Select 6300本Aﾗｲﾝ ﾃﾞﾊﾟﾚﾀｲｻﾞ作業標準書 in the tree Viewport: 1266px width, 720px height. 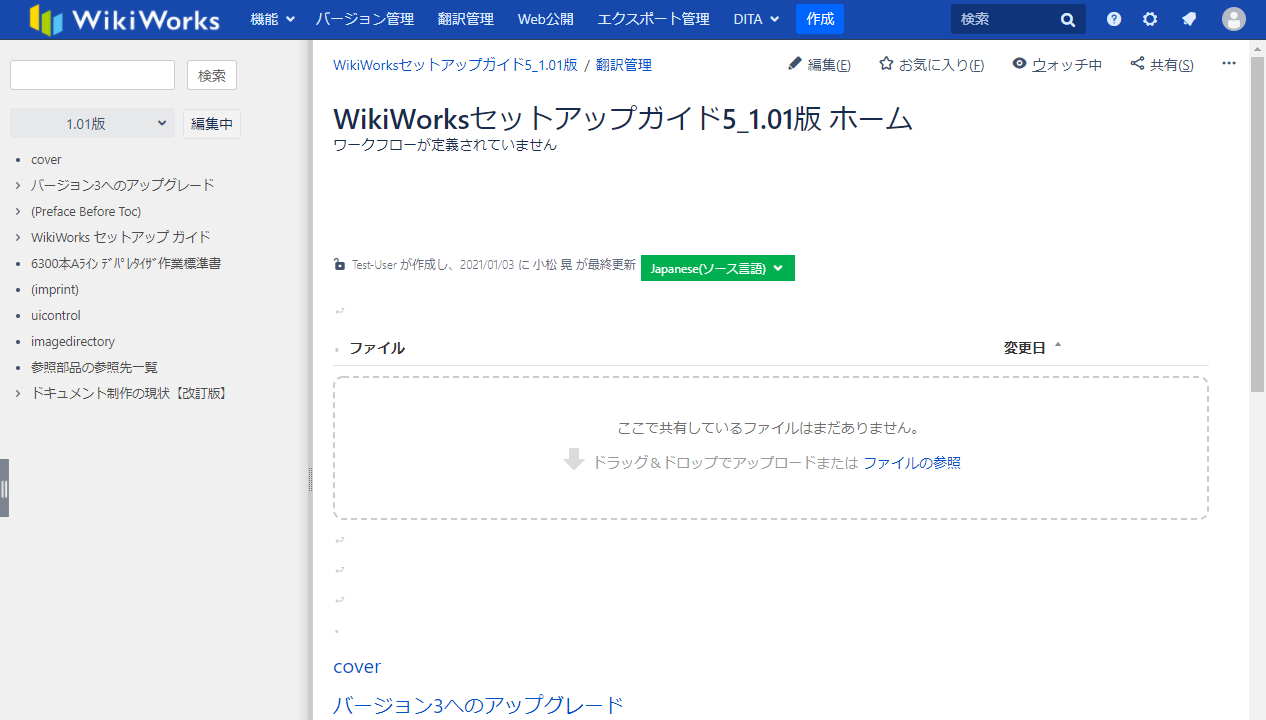click(126, 263)
